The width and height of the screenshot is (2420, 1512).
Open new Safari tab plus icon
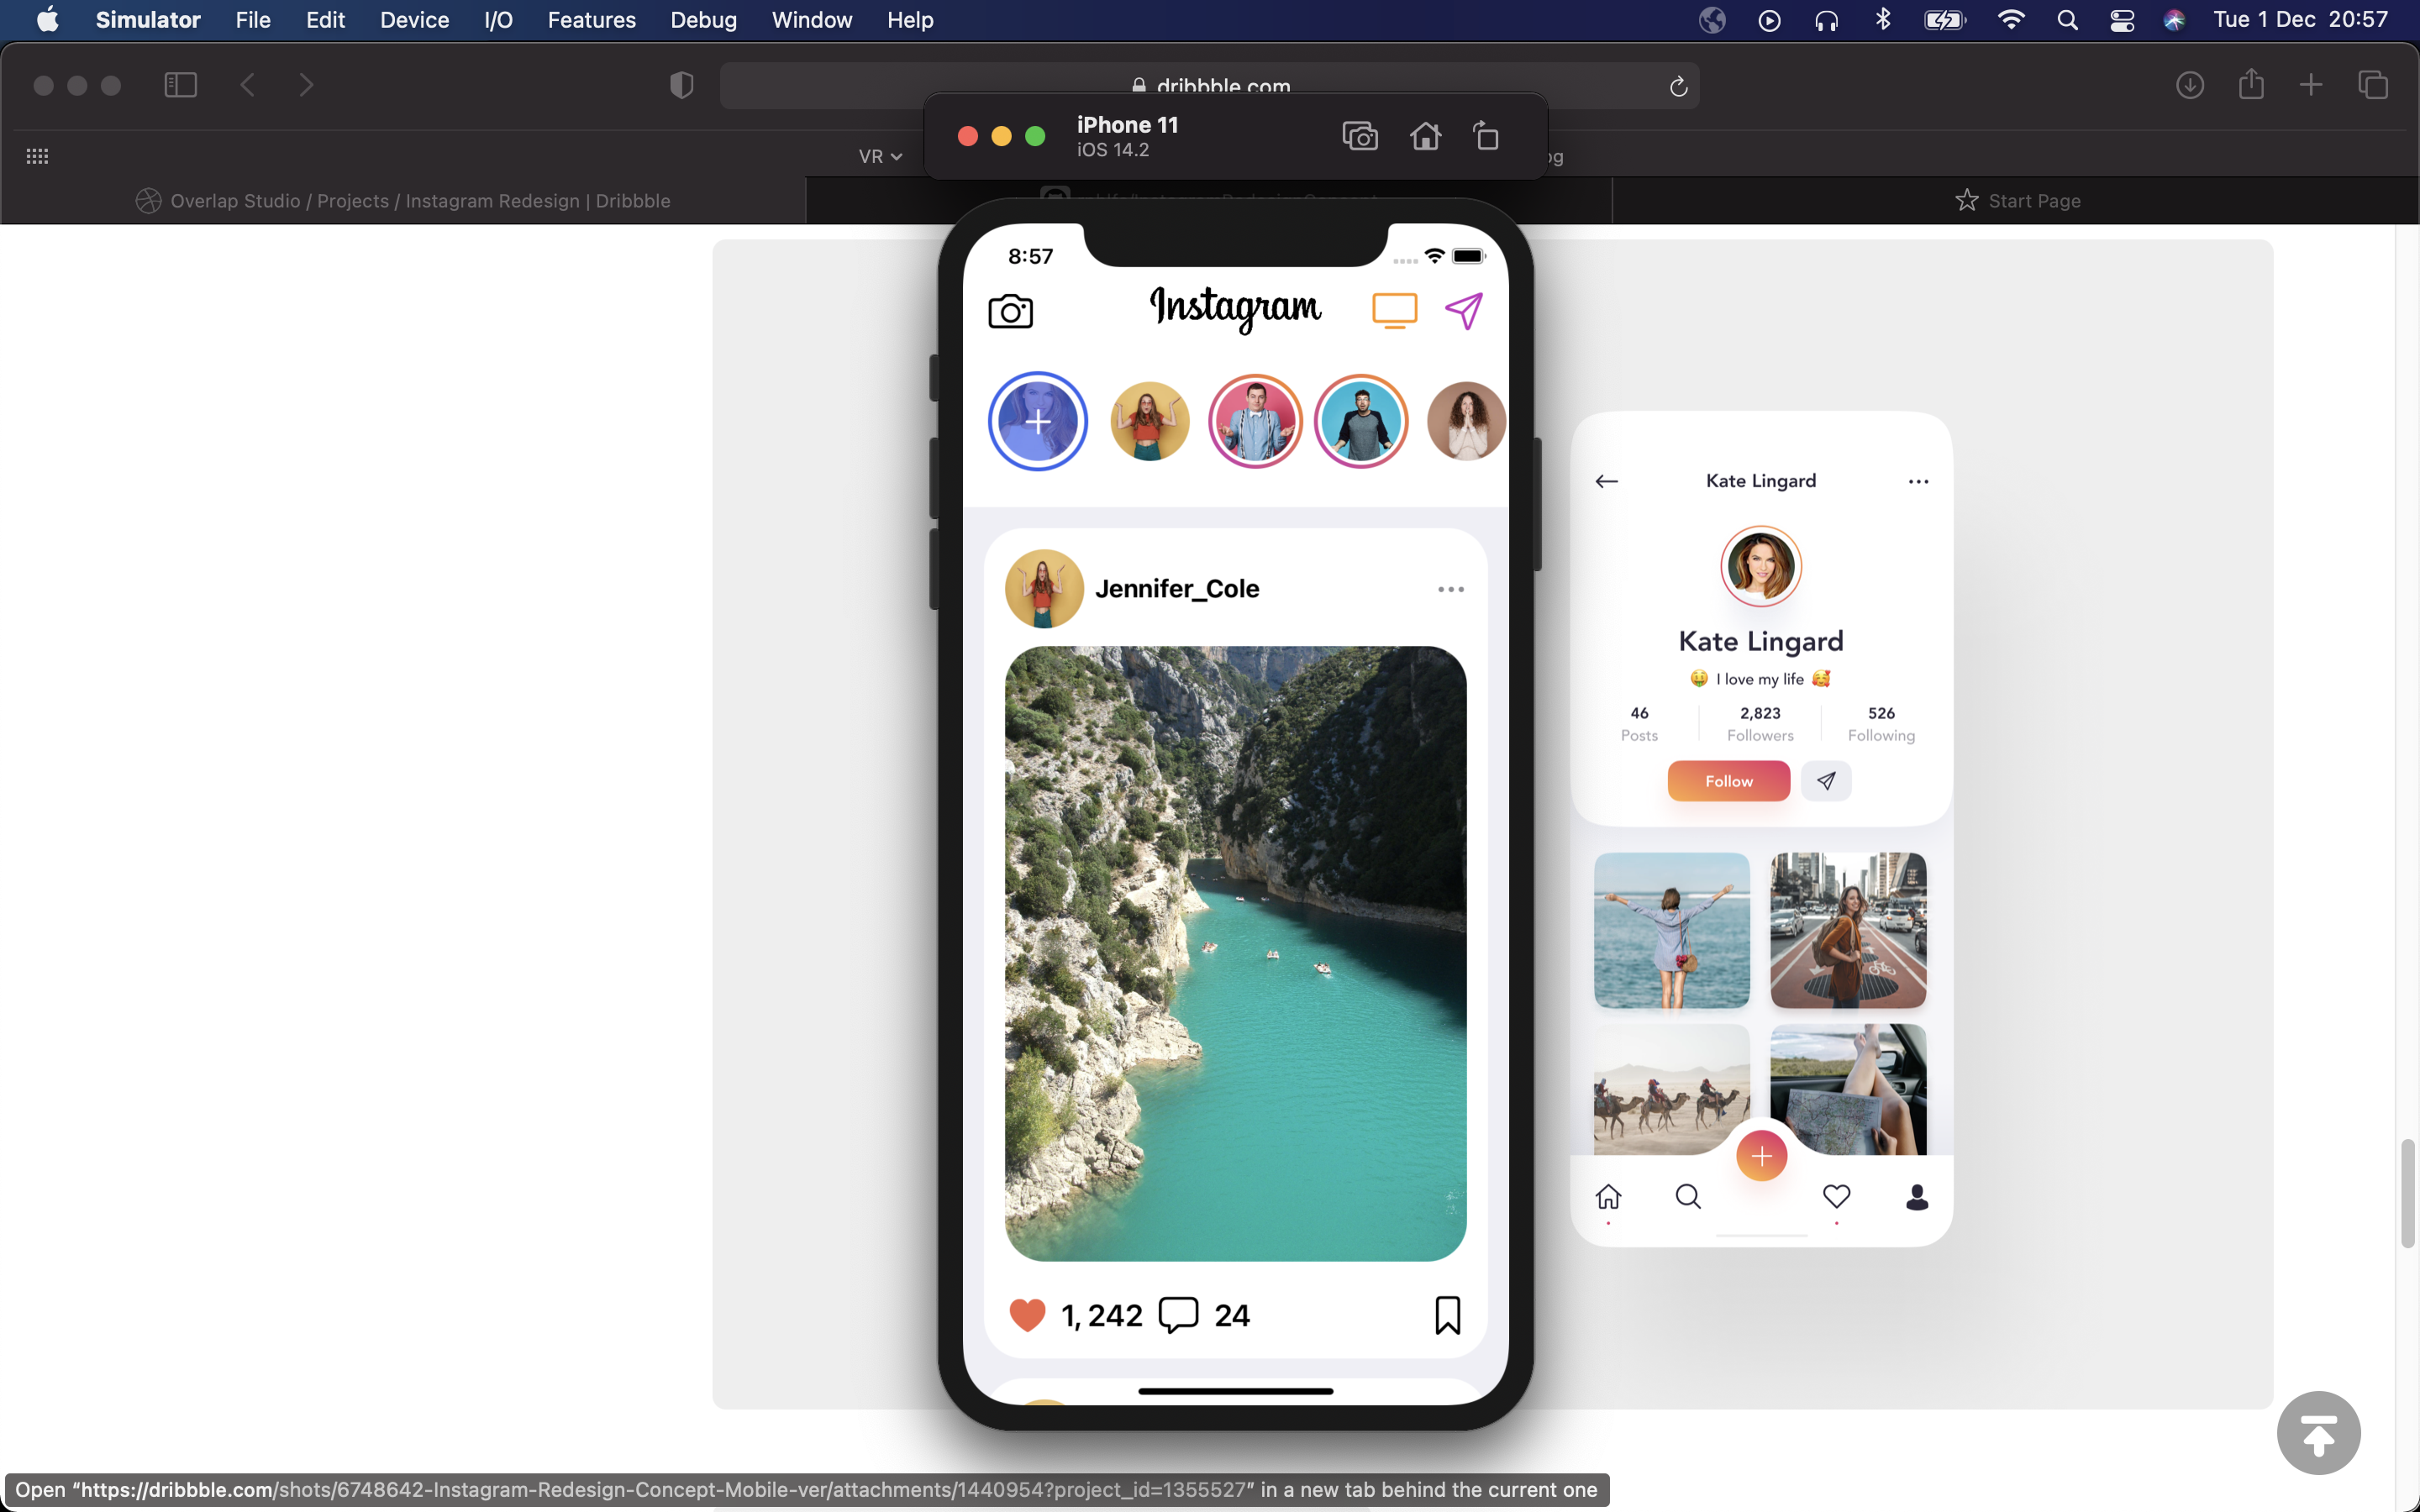click(2311, 85)
